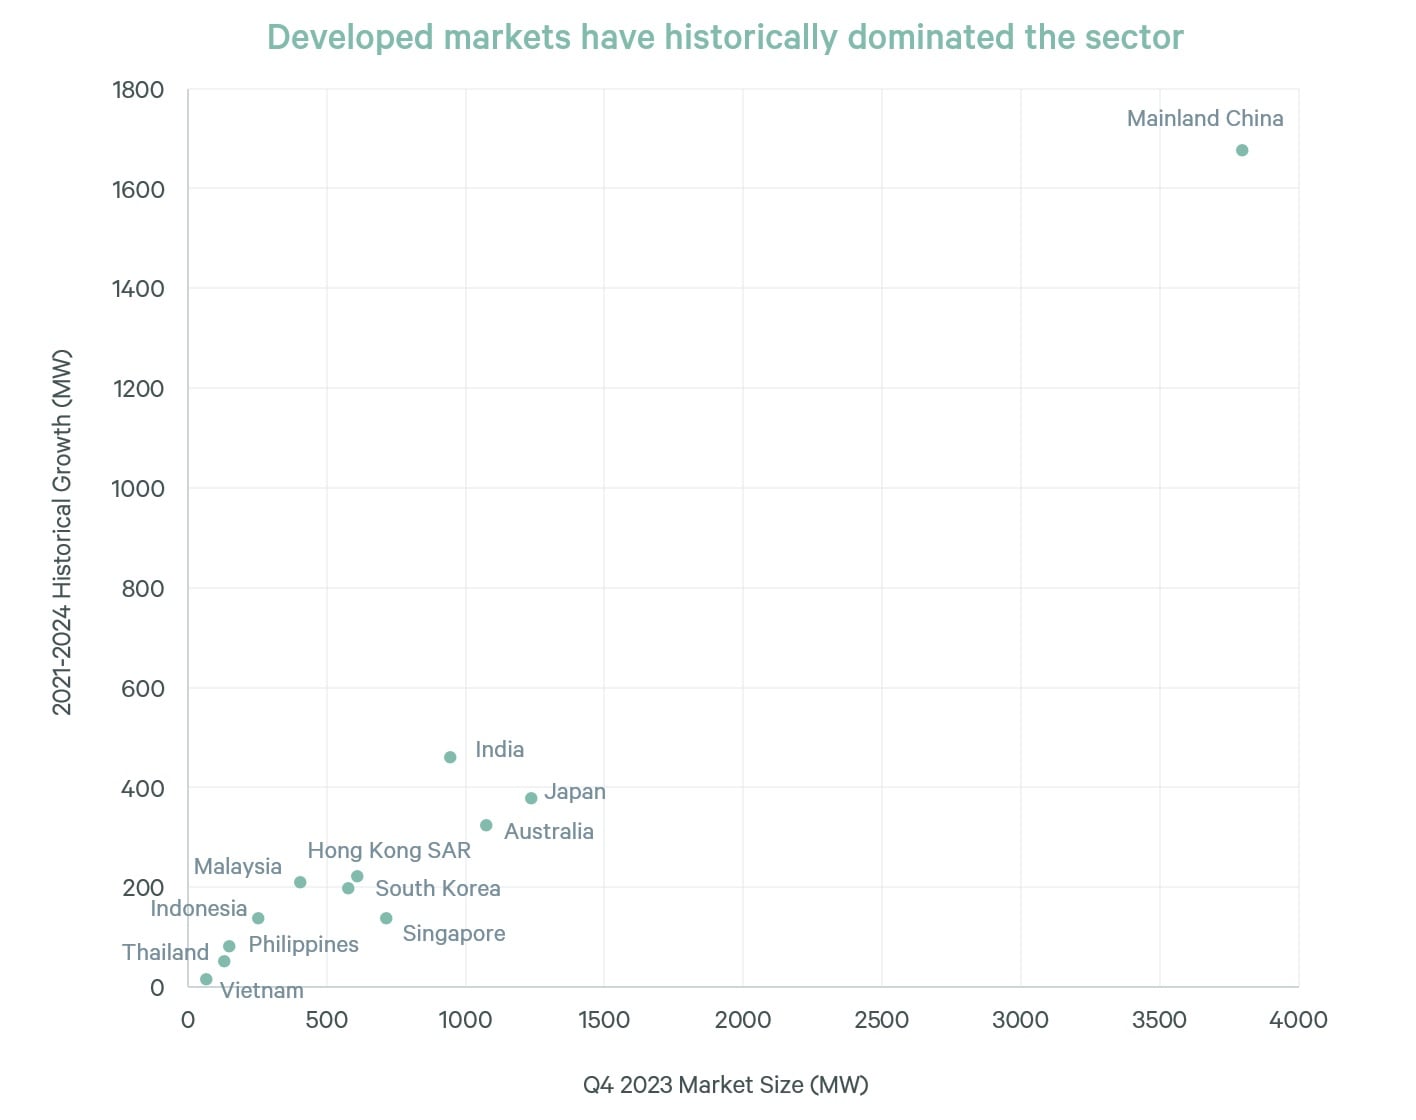This screenshot has height=1120, width=1416.
Task: Click the Singapore data point
Action: [385, 917]
